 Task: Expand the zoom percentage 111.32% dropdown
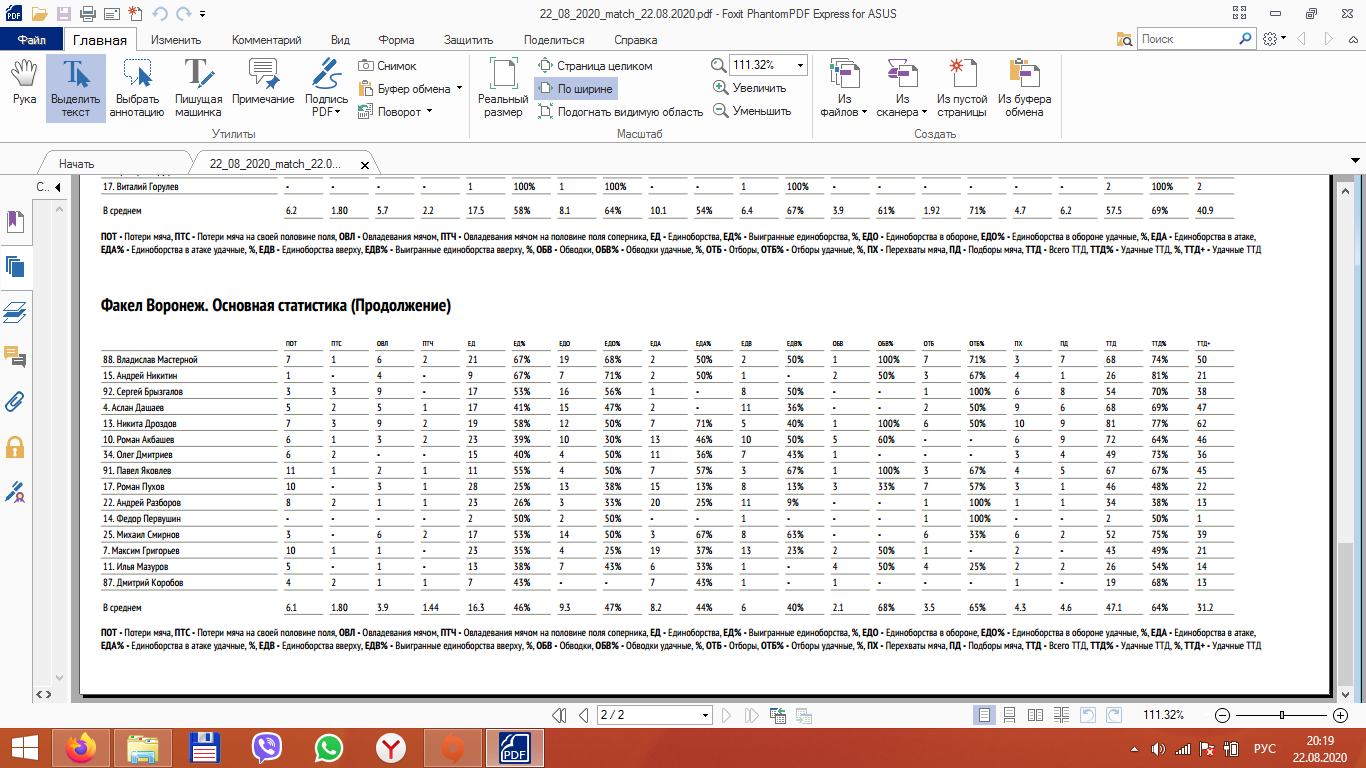[800, 65]
